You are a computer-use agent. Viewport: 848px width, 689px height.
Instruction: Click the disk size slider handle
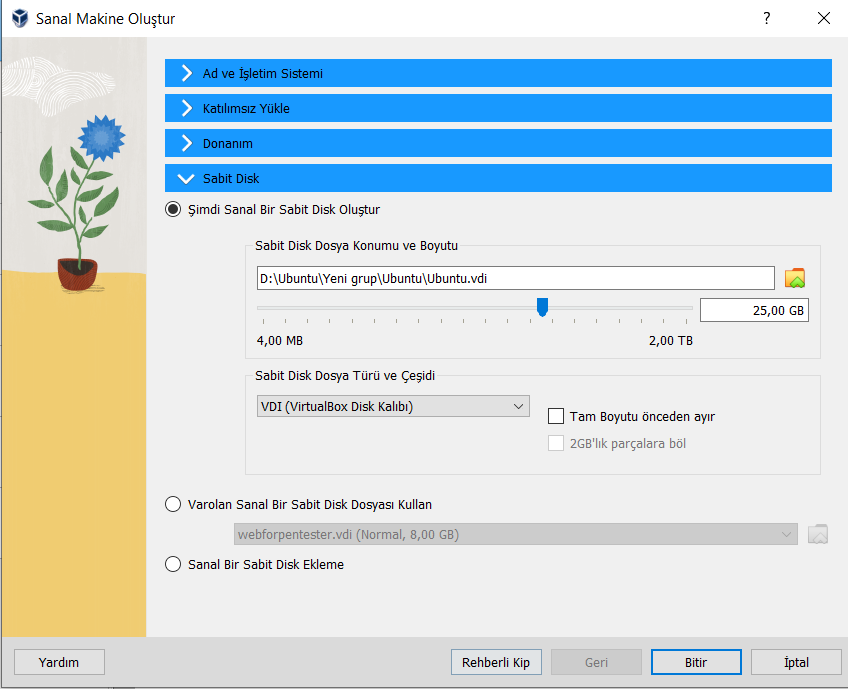tap(542, 307)
